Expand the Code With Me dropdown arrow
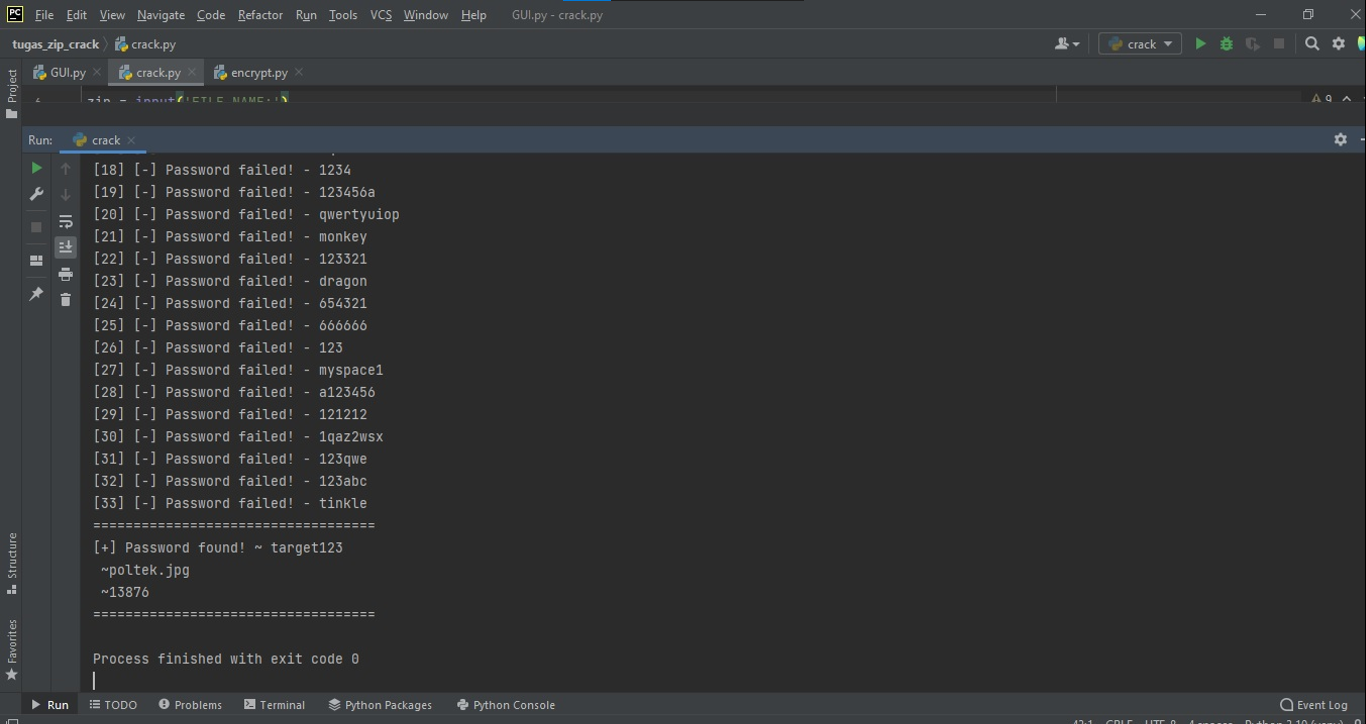 (1076, 44)
